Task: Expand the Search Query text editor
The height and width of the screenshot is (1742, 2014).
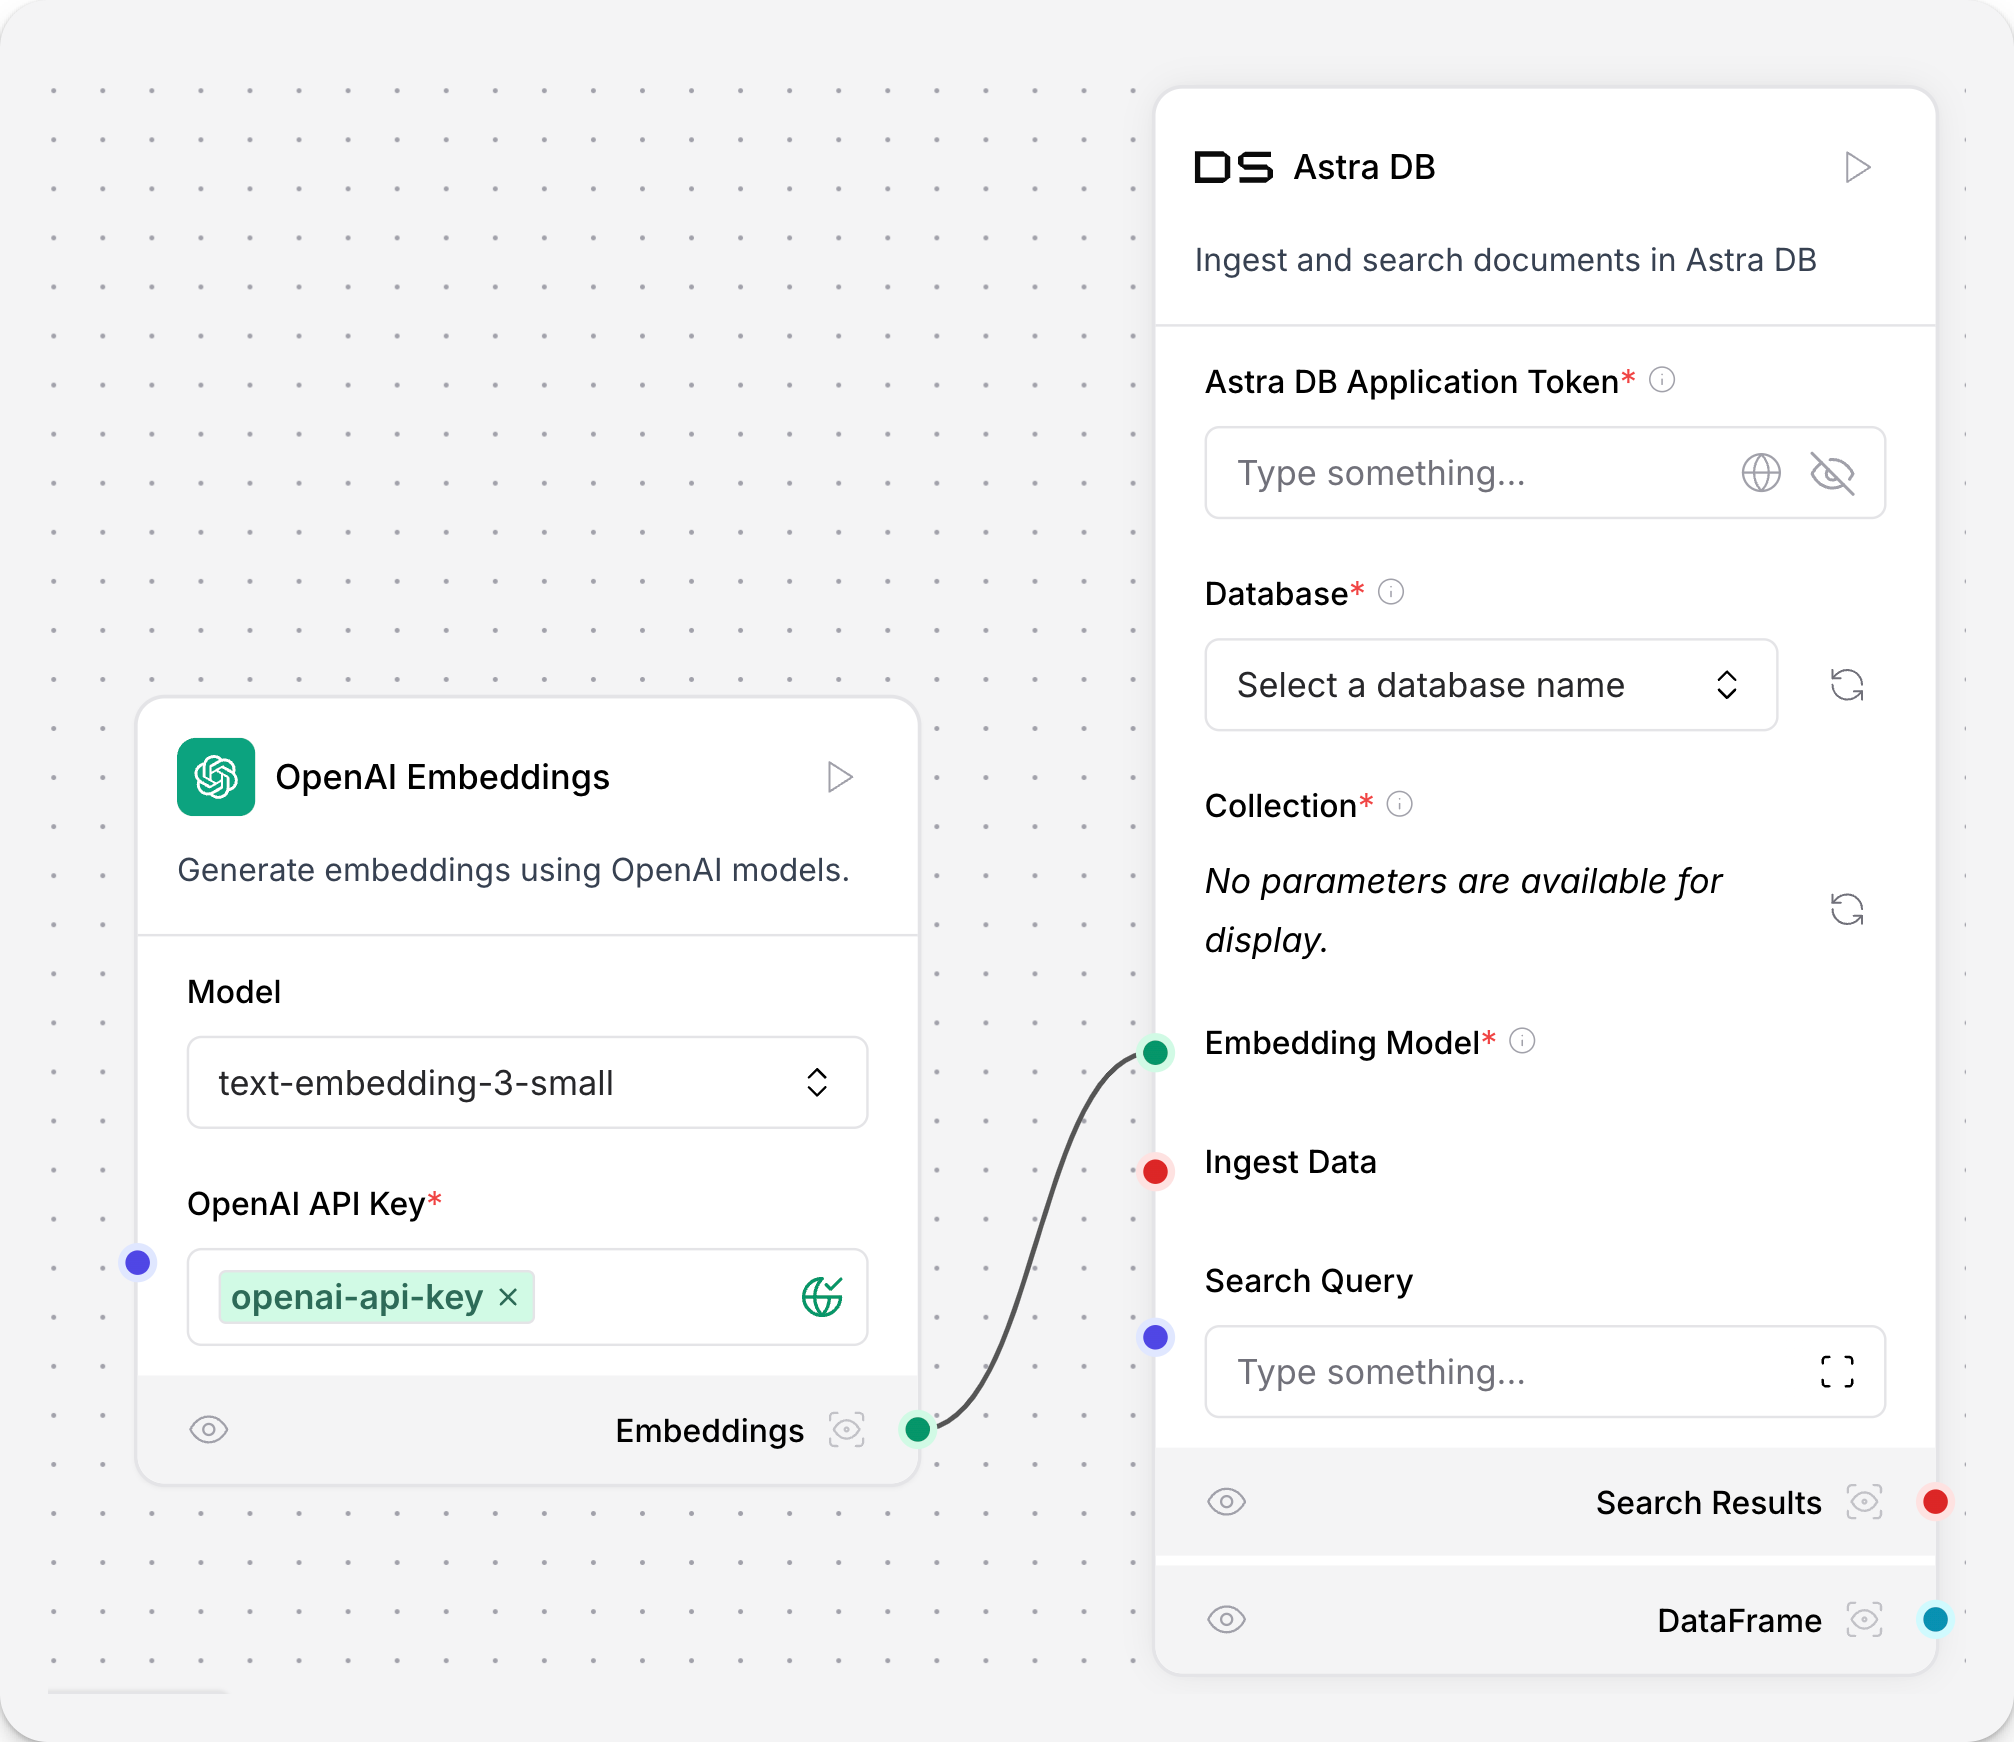Action: pos(1837,1372)
